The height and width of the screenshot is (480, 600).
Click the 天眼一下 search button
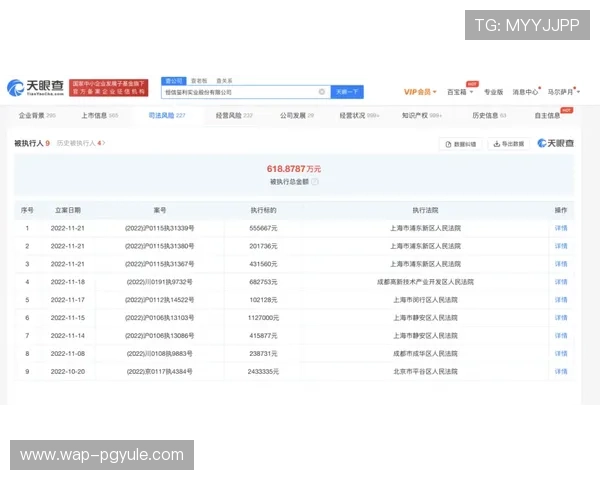coord(347,92)
